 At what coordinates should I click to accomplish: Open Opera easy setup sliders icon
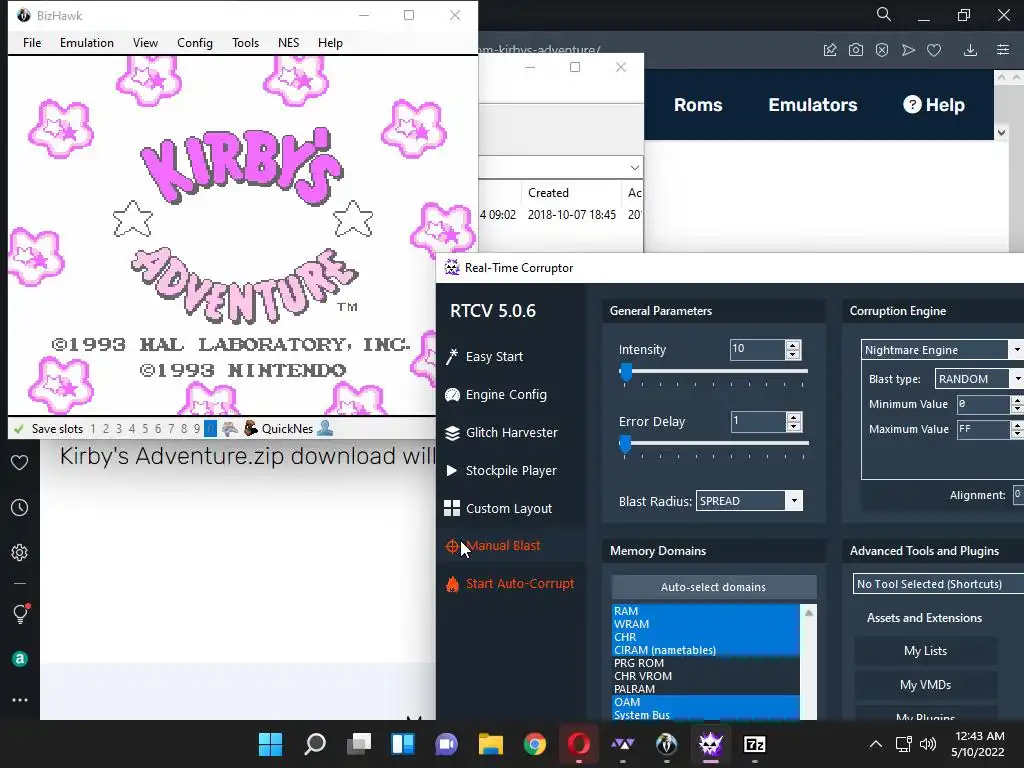pos(1003,50)
